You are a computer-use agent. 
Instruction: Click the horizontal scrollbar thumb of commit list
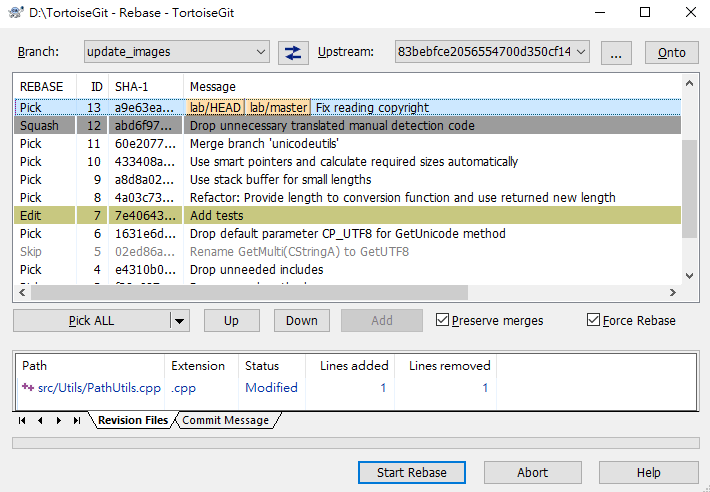tap(249, 293)
